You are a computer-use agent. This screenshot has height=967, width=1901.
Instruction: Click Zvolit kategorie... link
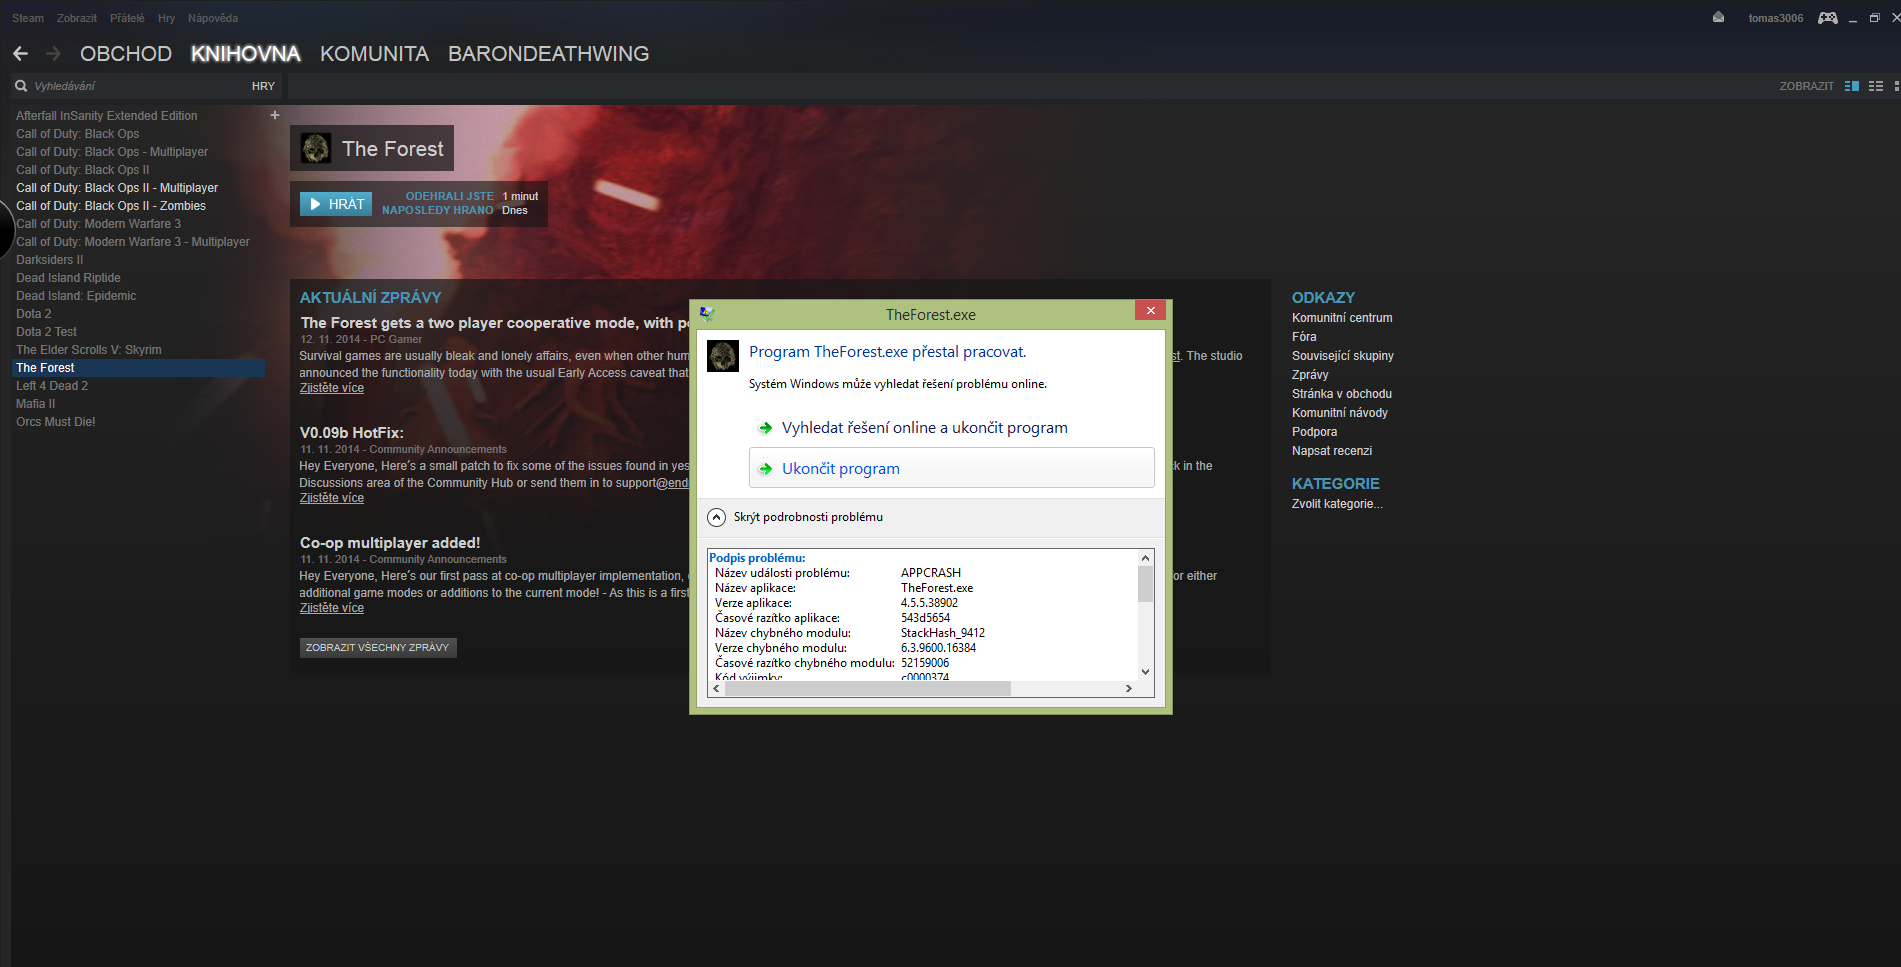[x=1337, y=504]
